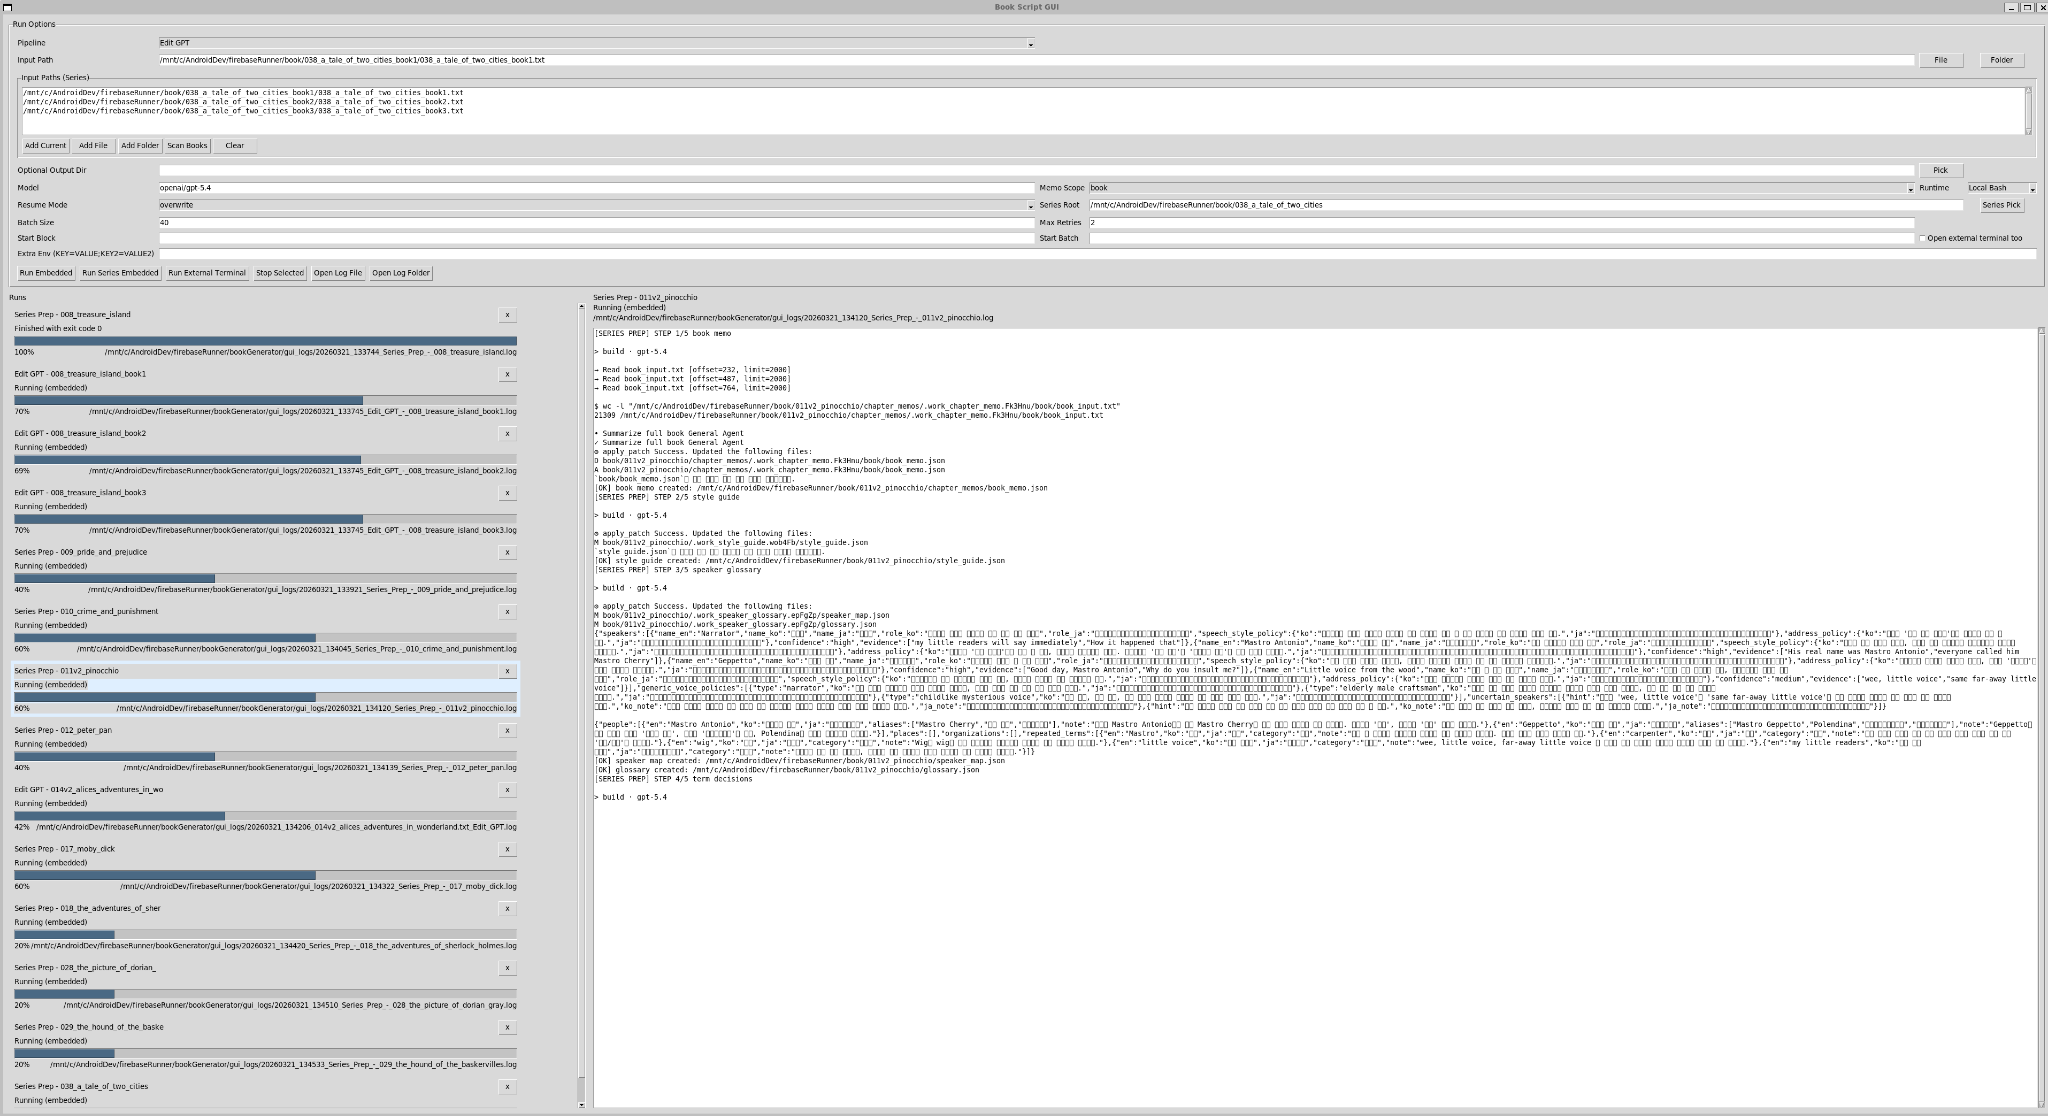Focus the Batch Size field
Viewport: 2048px width, 1116px height.
pos(596,223)
